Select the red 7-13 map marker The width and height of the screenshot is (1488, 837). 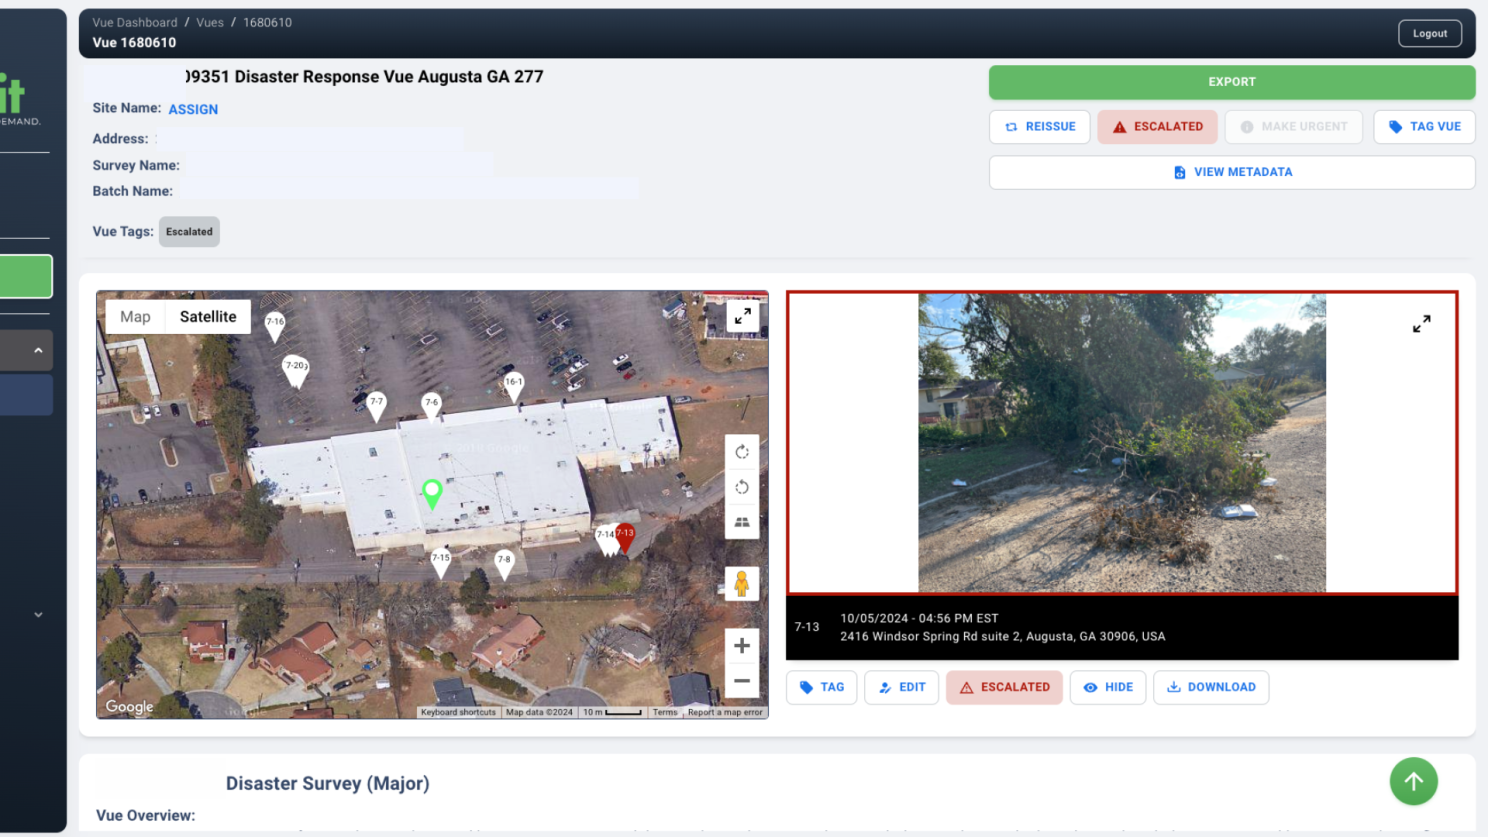coord(625,535)
